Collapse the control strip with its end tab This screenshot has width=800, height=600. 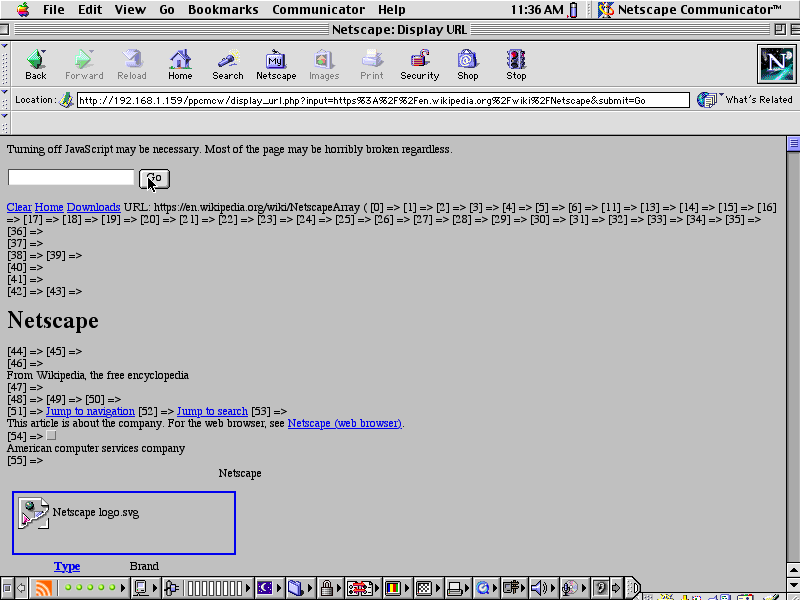(x=633, y=588)
